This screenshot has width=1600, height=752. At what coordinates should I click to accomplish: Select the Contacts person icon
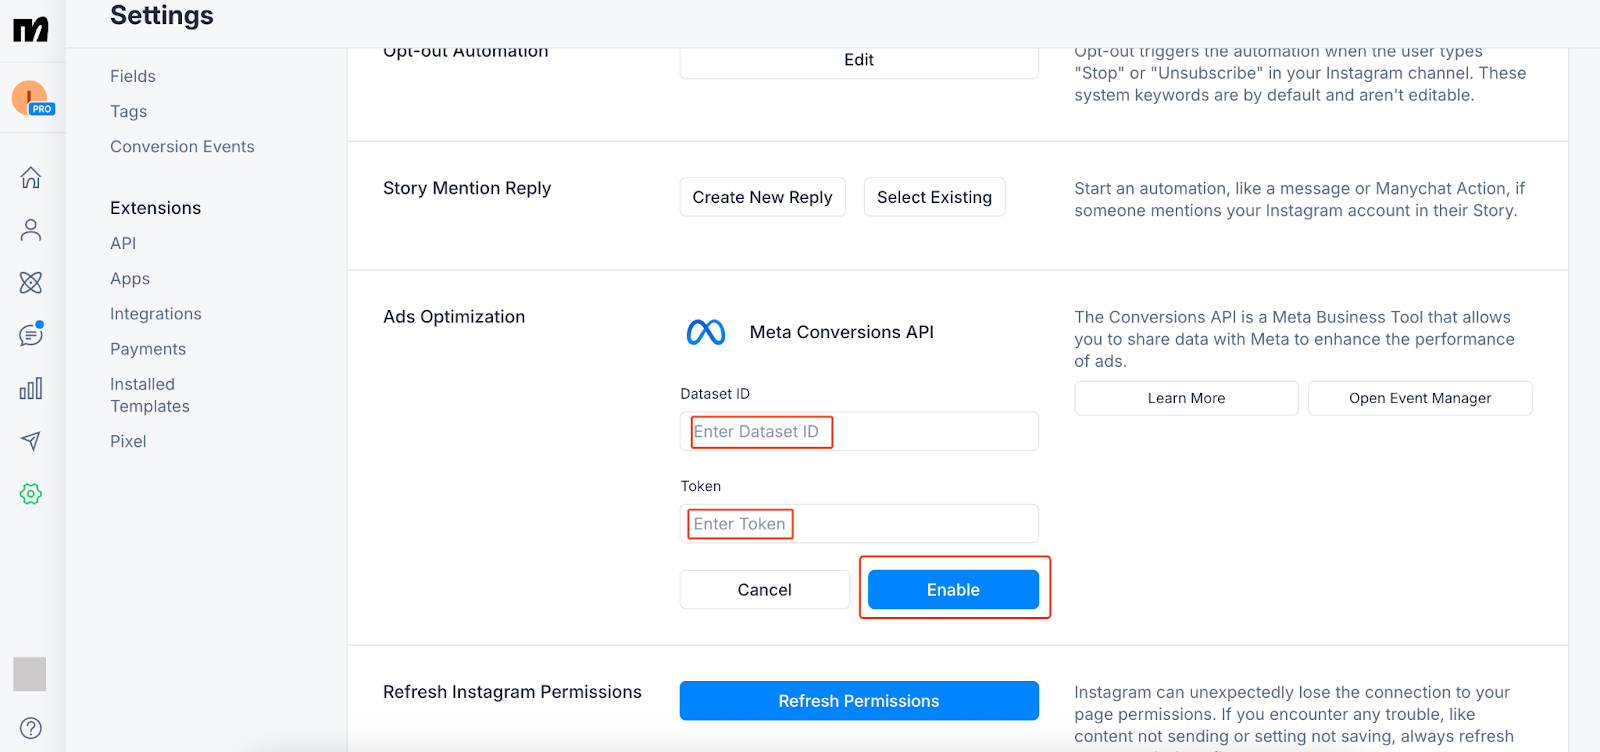30,229
